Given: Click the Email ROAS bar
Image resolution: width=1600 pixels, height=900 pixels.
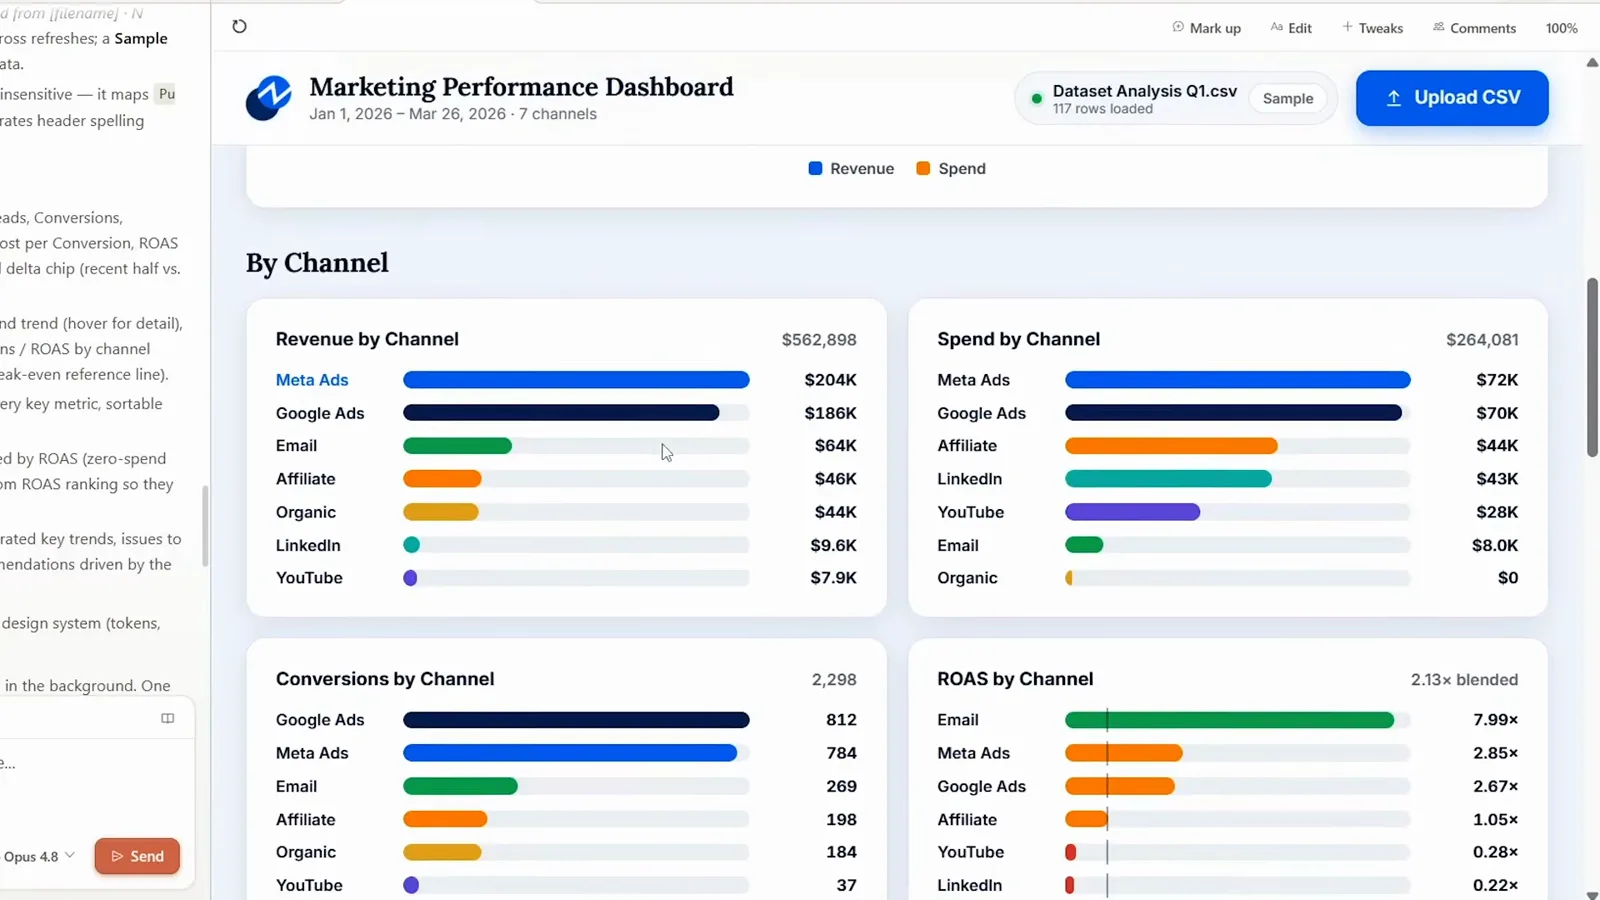Looking at the screenshot, I should point(1229,720).
